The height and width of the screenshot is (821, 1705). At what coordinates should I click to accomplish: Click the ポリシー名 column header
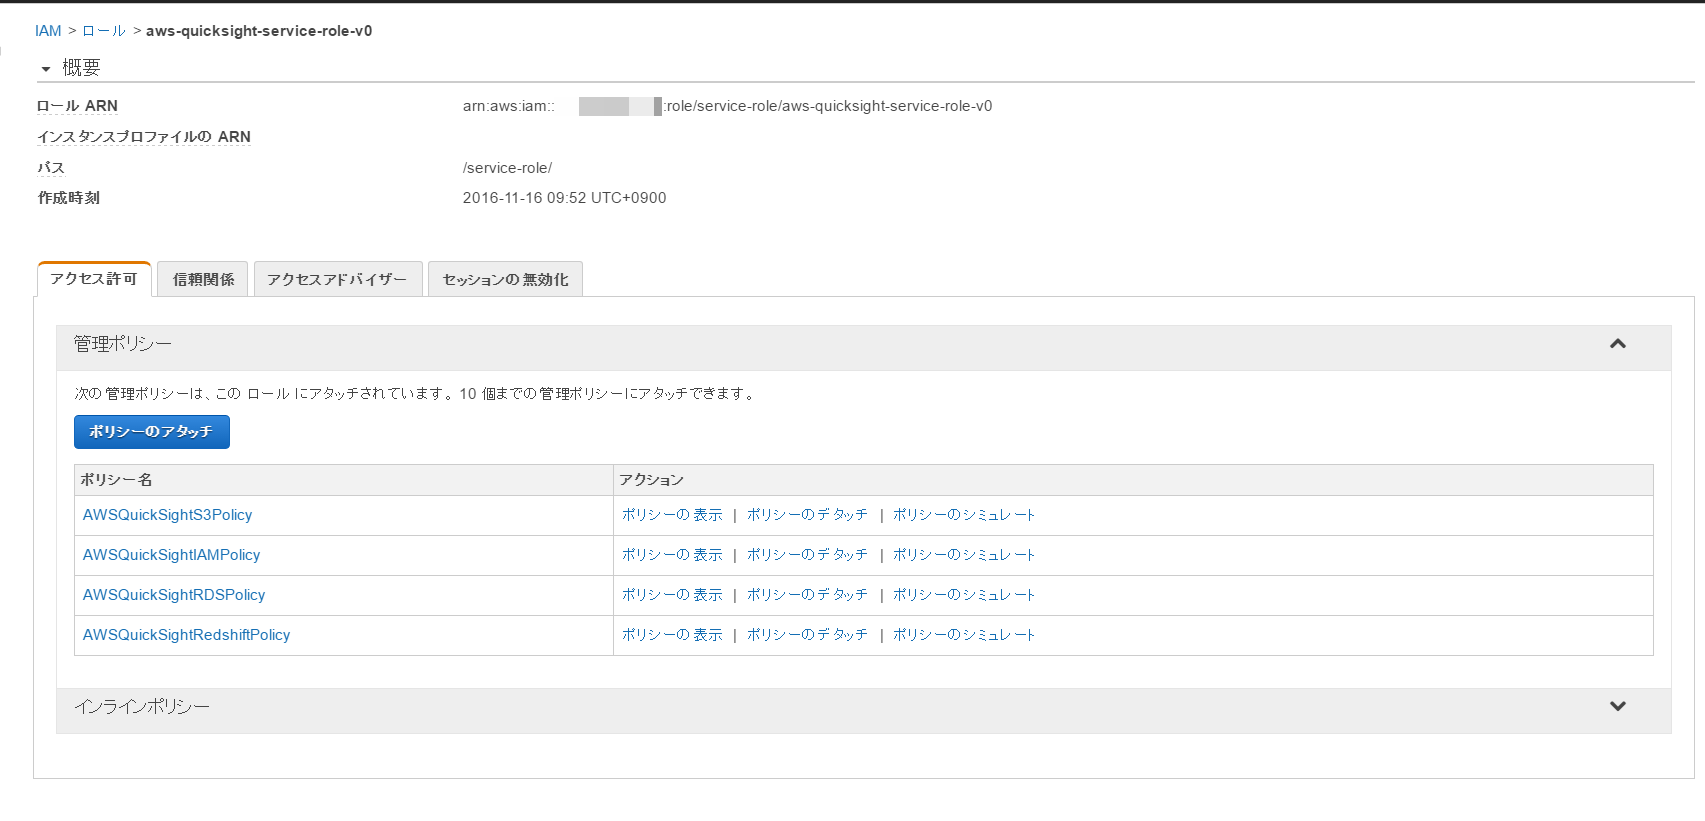117,480
